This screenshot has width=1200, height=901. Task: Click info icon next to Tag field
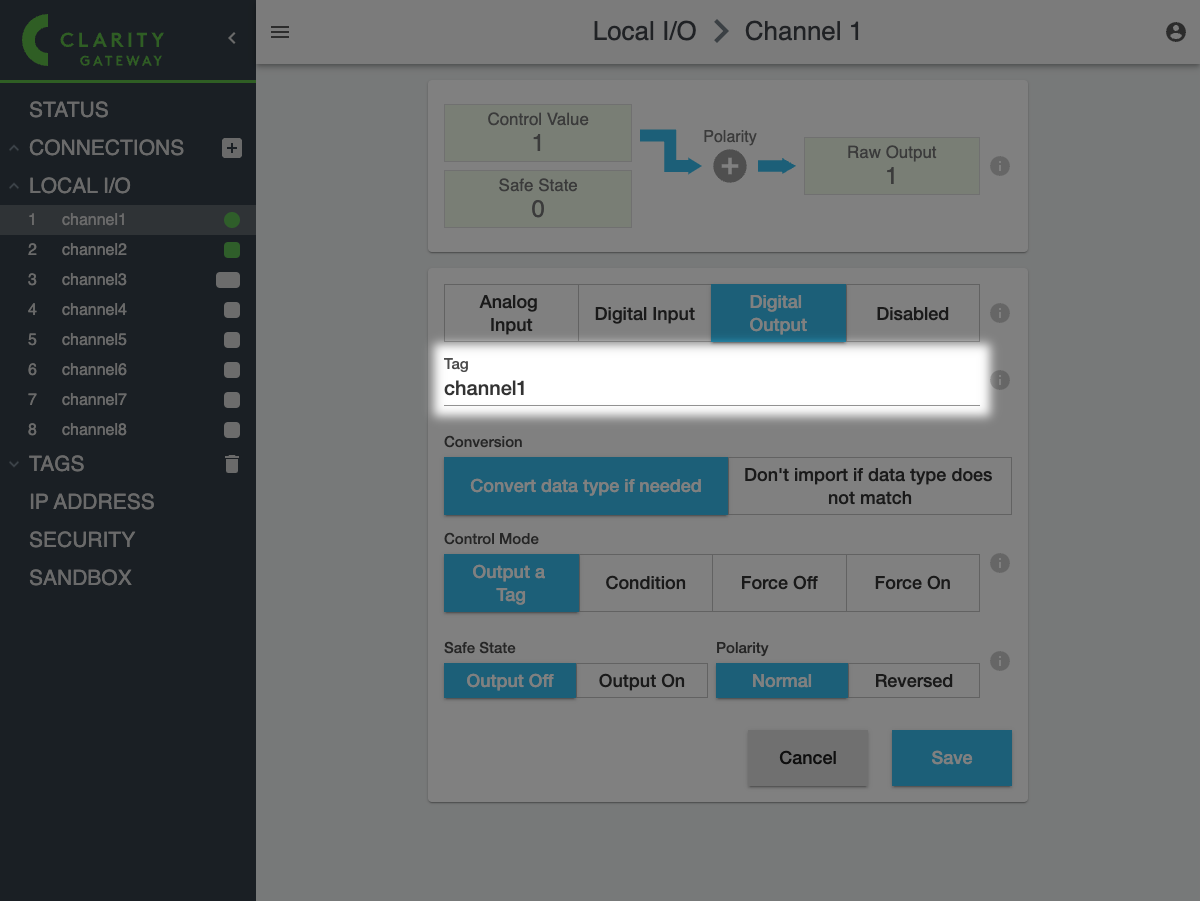click(x=999, y=380)
